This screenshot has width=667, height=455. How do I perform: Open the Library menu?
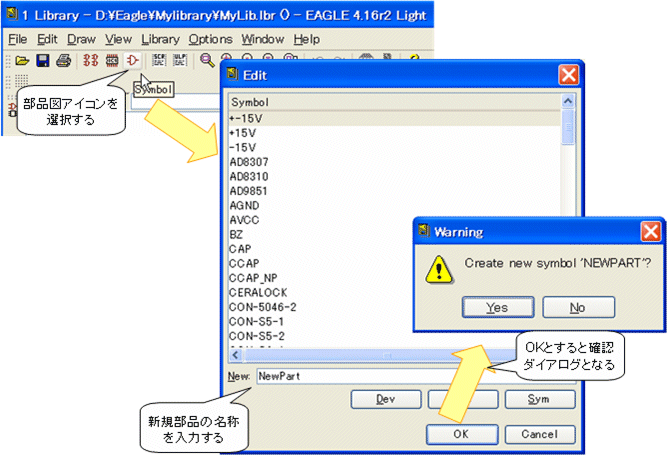pos(160,40)
